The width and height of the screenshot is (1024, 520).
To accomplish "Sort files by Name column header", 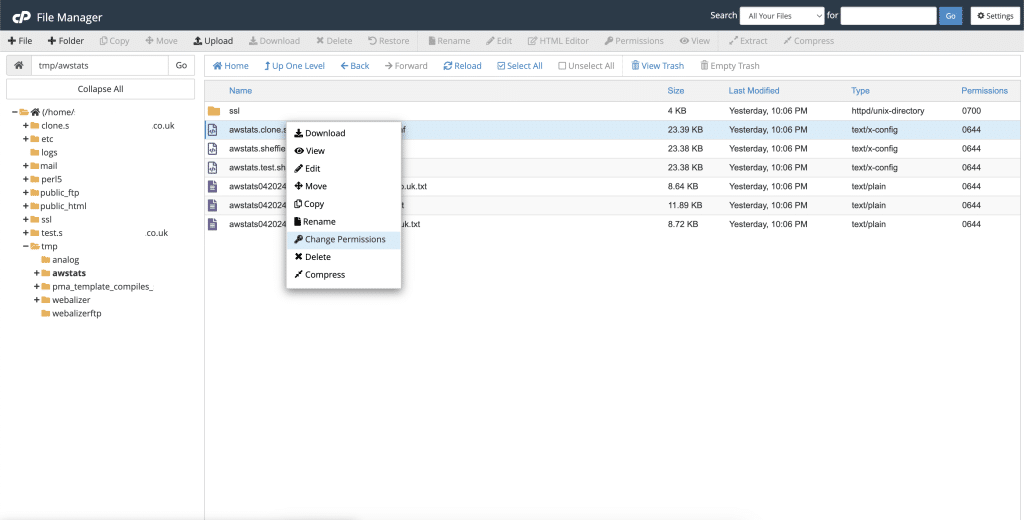I will tap(240, 91).
